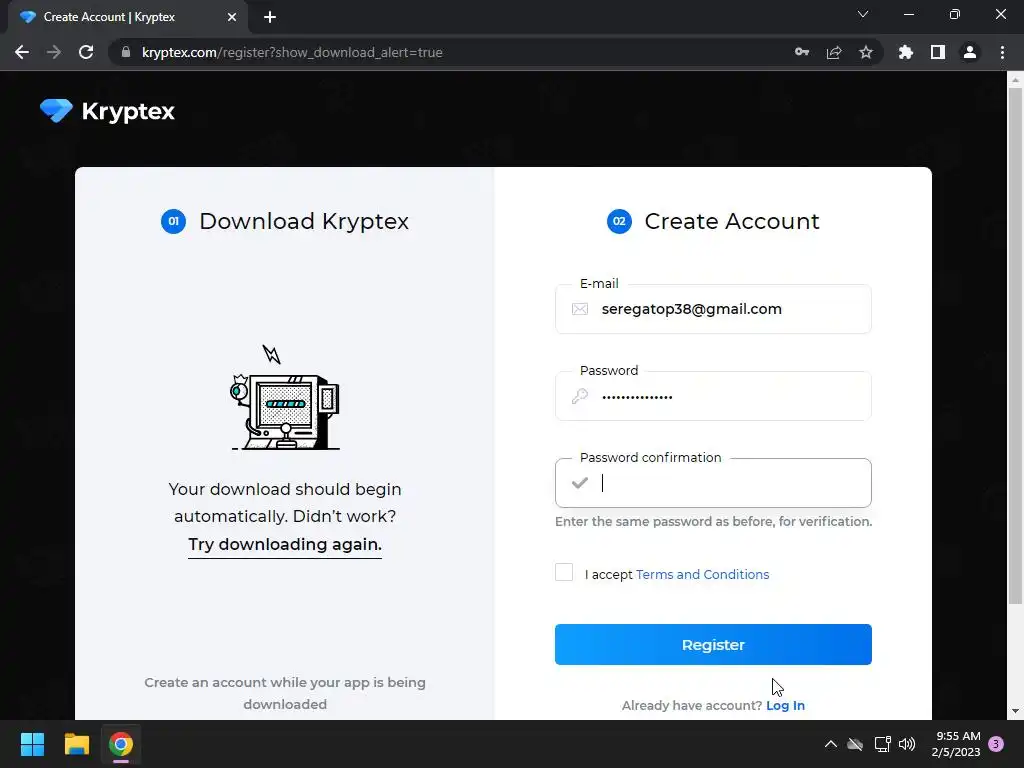Image resolution: width=1024 pixels, height=768 pixels.
Task: View site info via padlock icon
Action: click(126, 52)
